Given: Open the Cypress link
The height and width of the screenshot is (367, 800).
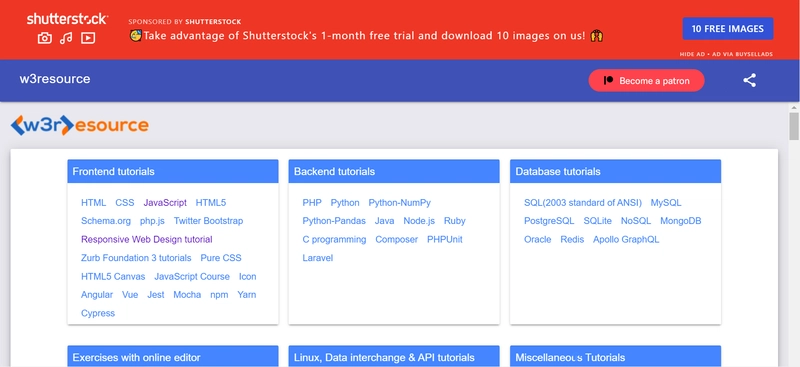Looking at the screenshot, I should (x=98, y=313).
